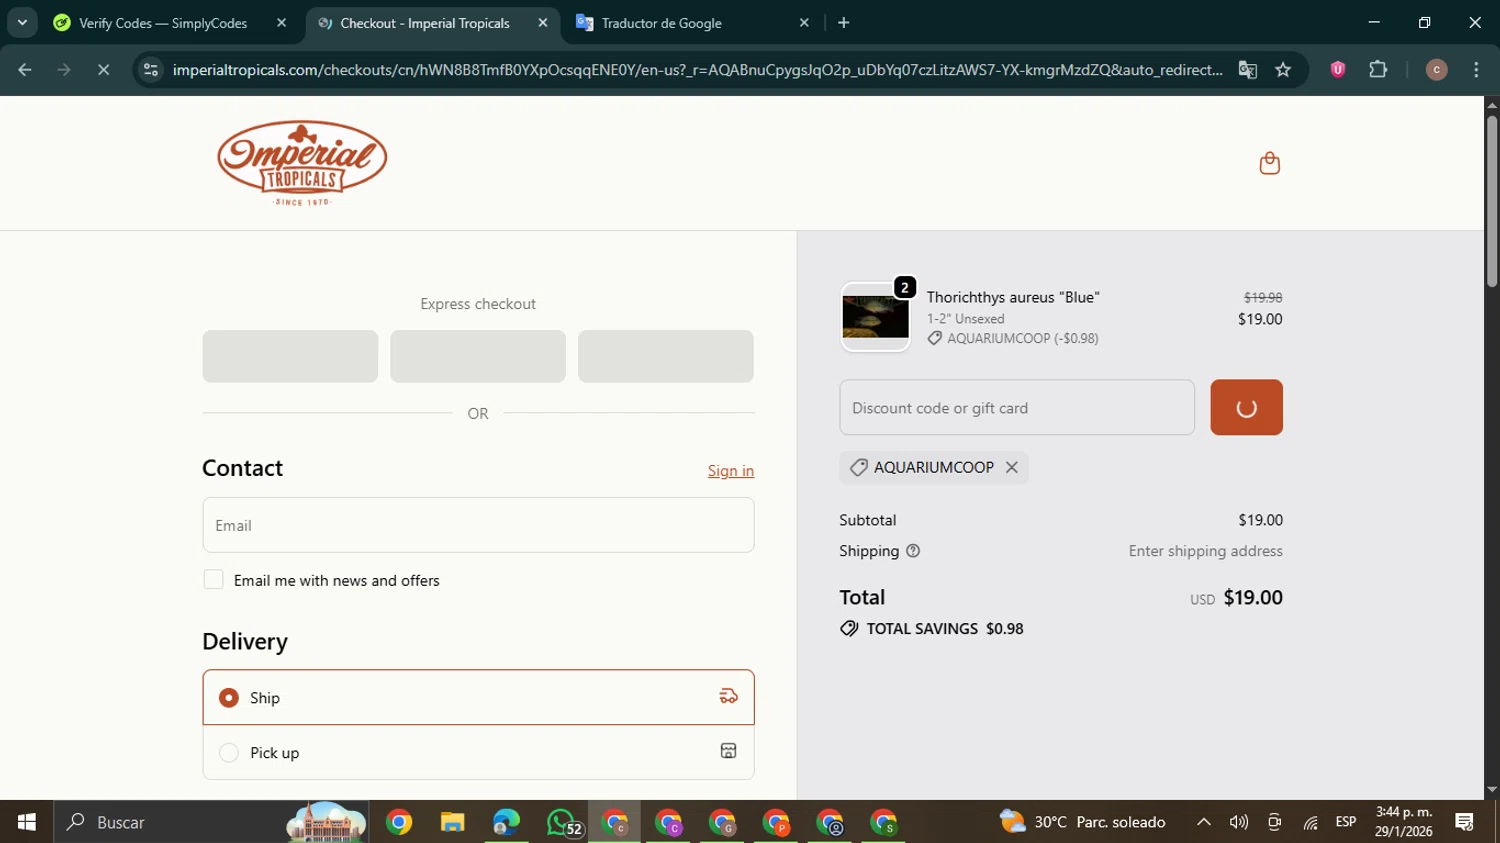Show hidden system tray icons
The width and height of the screenshot is (1500, 843).
click(1204, 822)
